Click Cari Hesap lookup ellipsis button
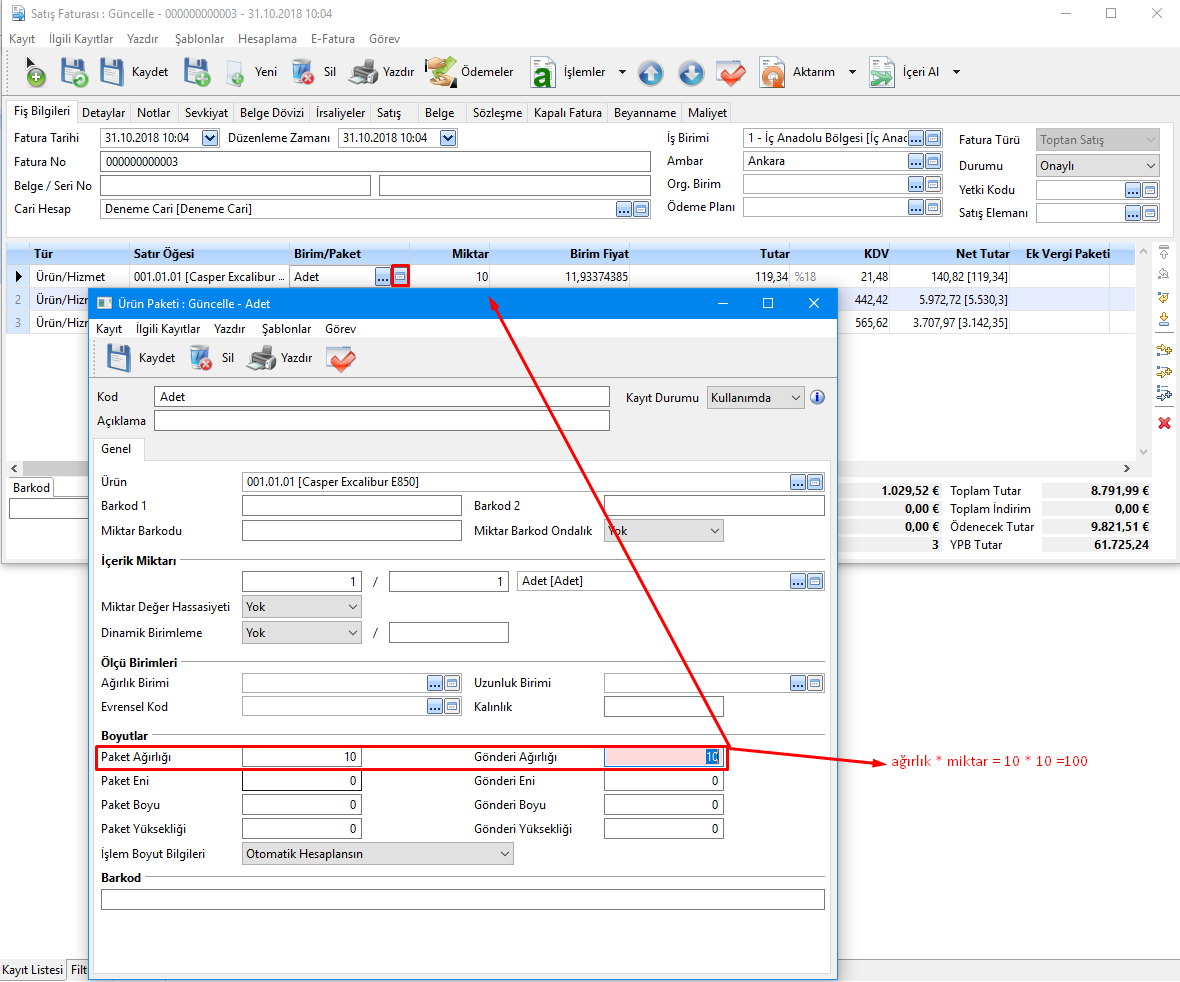 coord(624,209)
